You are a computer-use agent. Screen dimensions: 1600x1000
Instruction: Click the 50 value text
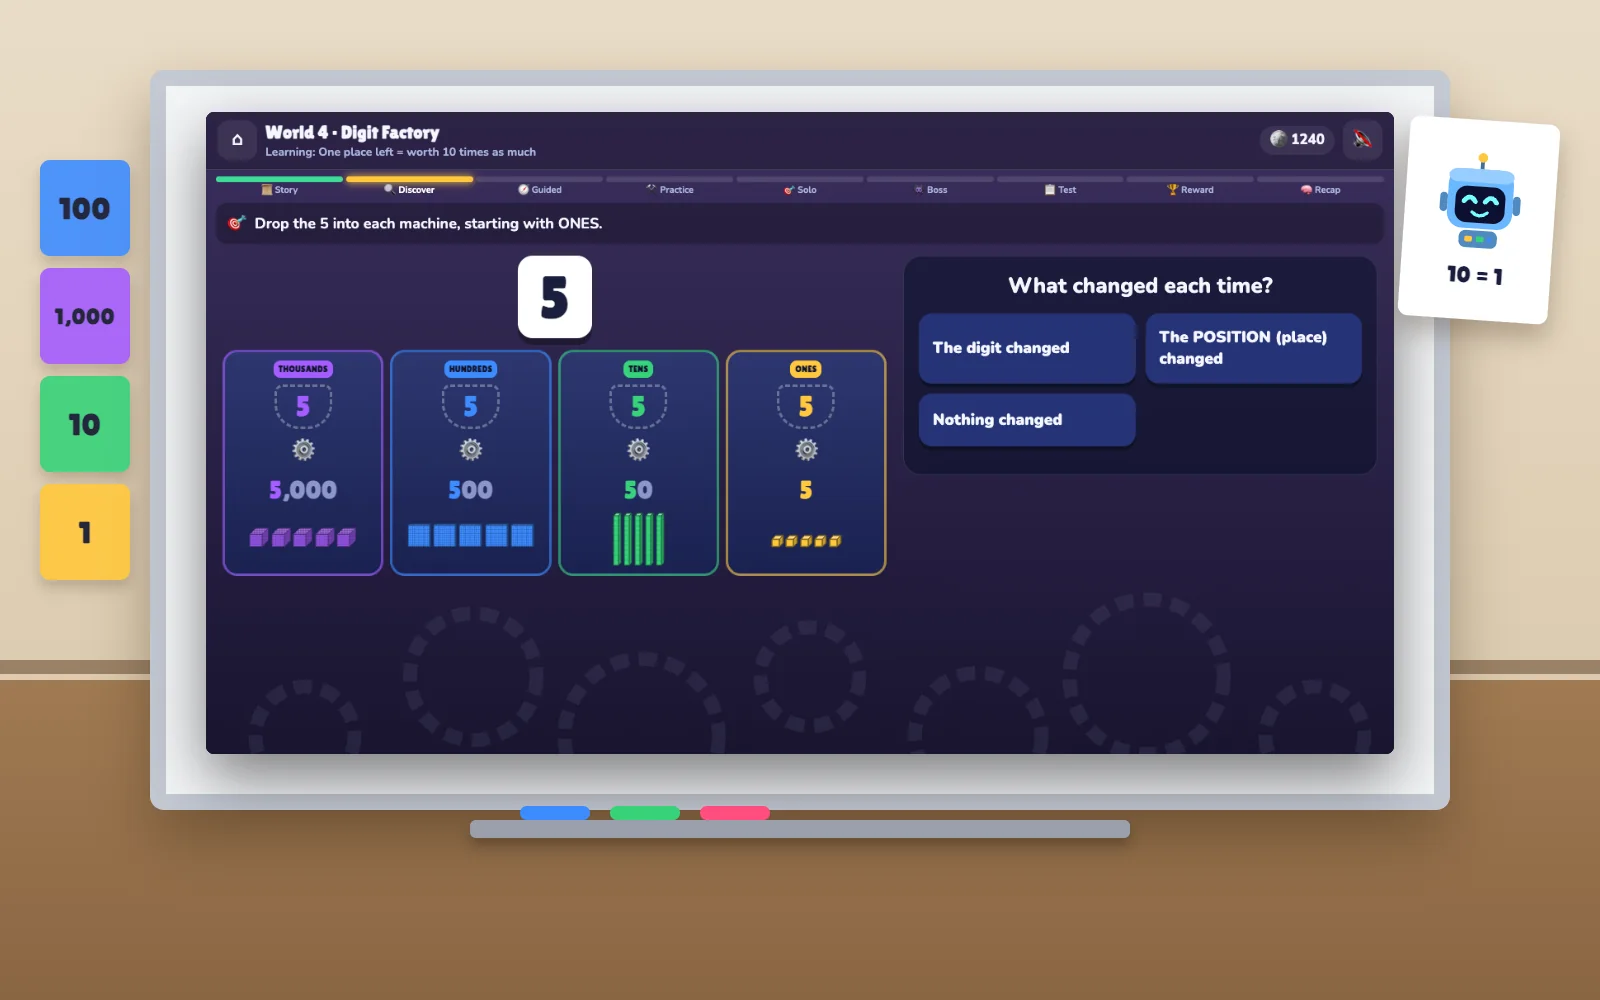point(638,490)
